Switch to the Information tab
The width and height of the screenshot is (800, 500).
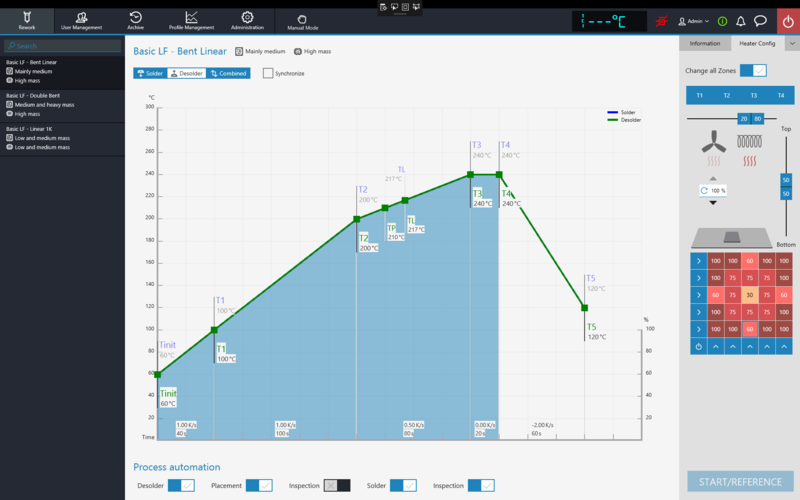coord(704,43)
